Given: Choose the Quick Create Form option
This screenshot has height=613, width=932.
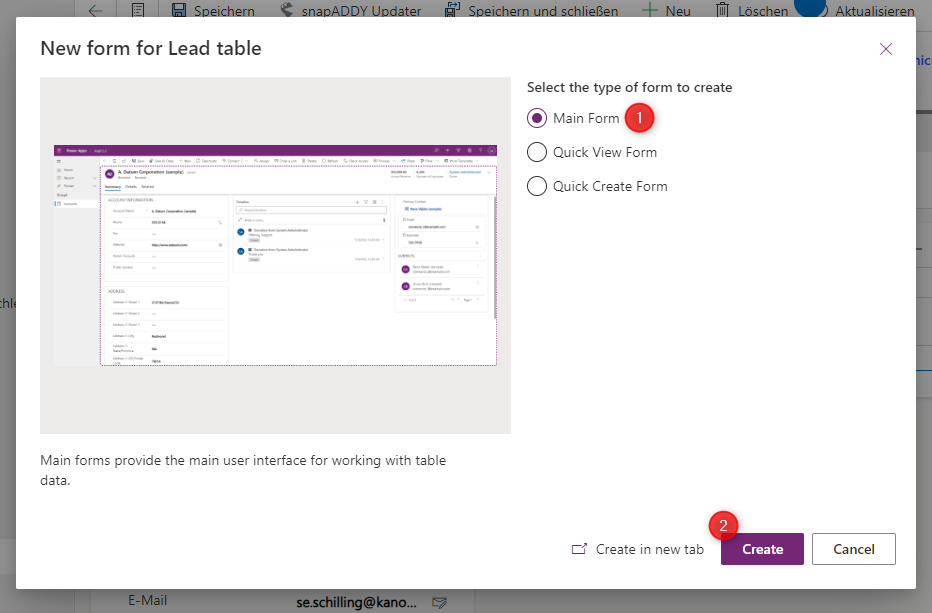Looking at the screenshot, I should coord(536,186).
